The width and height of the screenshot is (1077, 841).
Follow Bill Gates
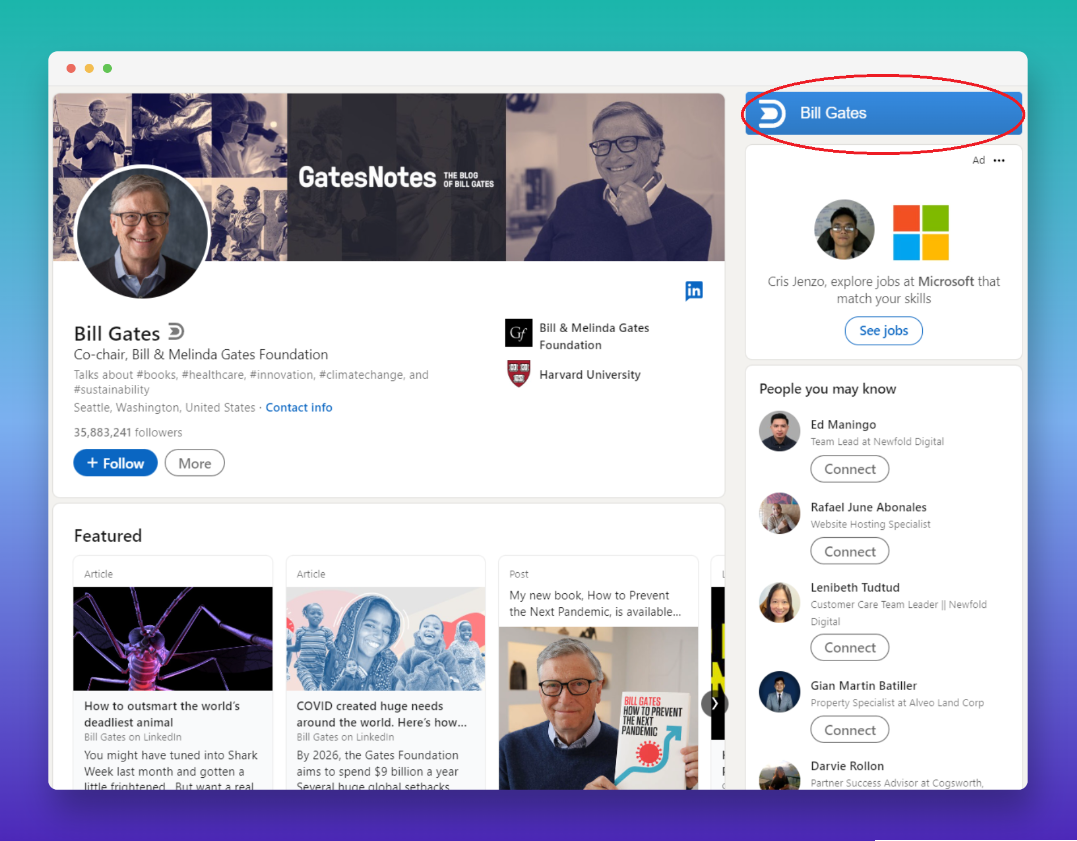coord(115,463)
